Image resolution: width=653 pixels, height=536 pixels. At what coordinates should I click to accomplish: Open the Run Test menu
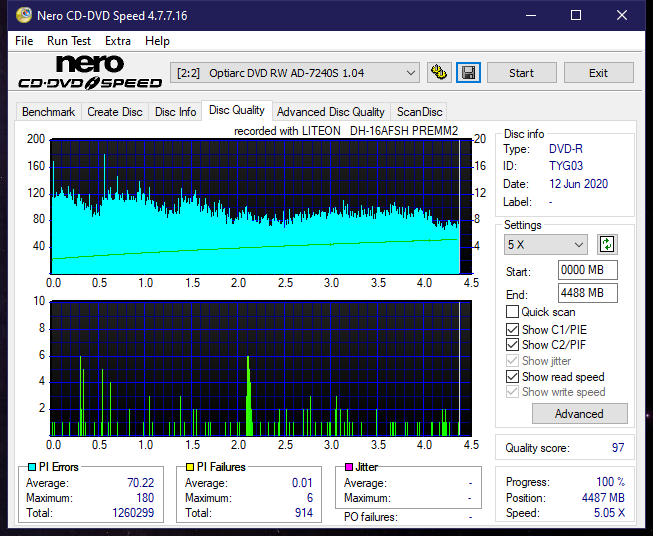point(69,41)
